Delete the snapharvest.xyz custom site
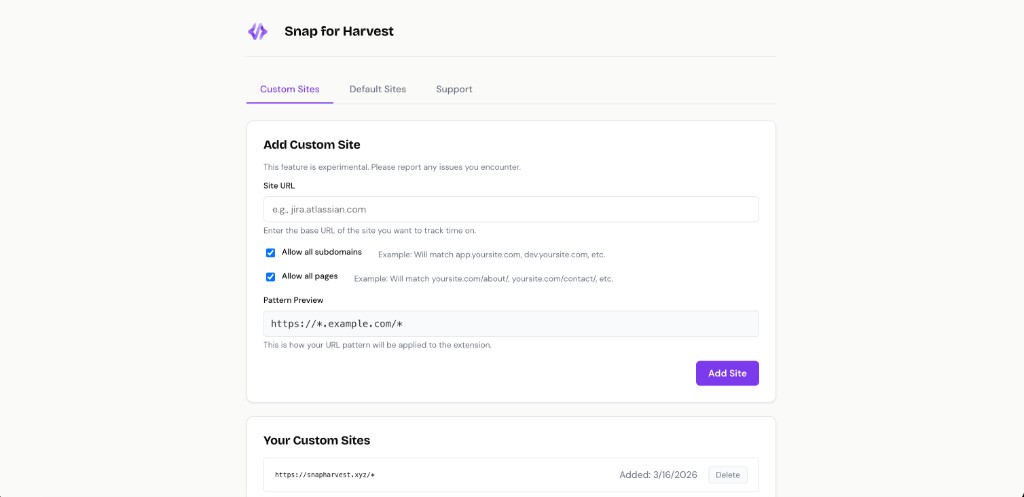This screenshot has height=497, width=1024. (728, 475)
